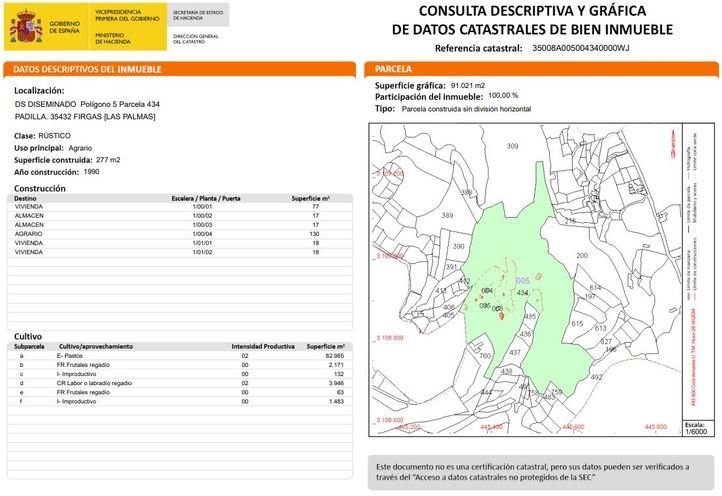Click parcel label 200 on the map

click(582, 255)
